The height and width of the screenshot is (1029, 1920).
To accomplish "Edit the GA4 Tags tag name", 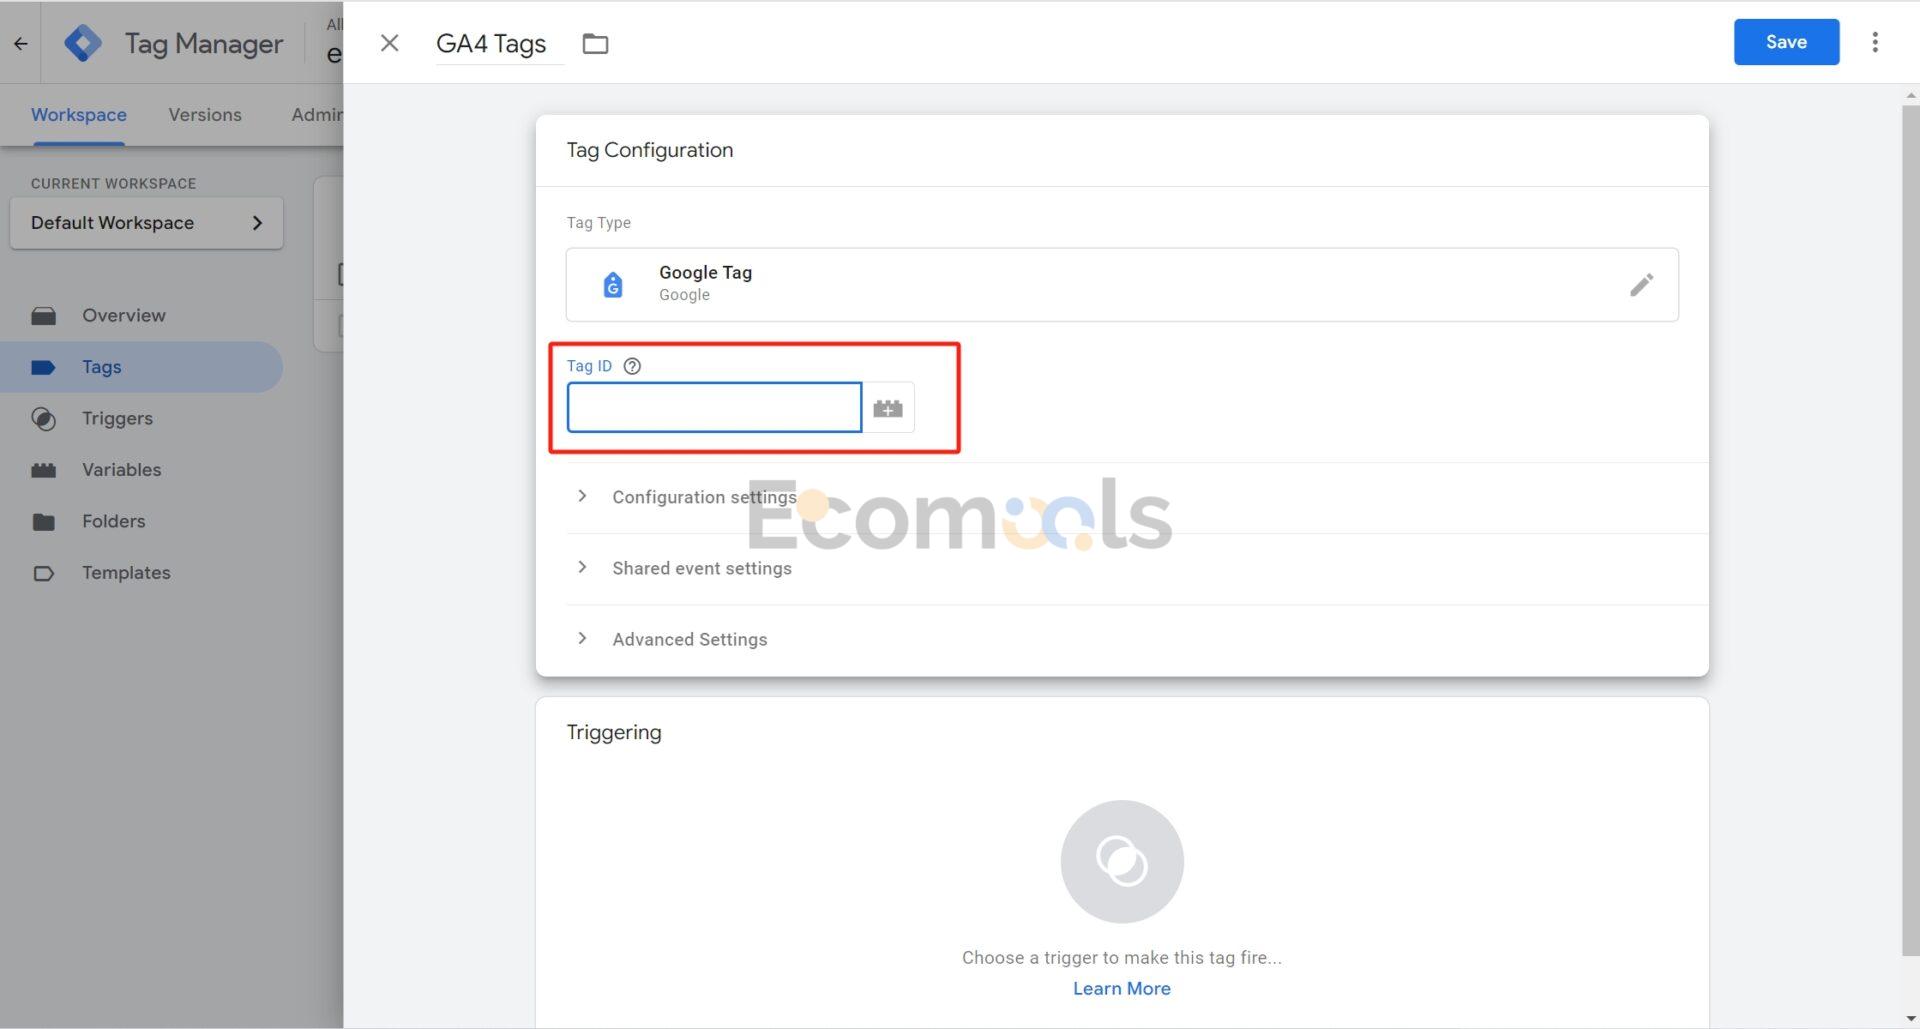I will 499,44.
